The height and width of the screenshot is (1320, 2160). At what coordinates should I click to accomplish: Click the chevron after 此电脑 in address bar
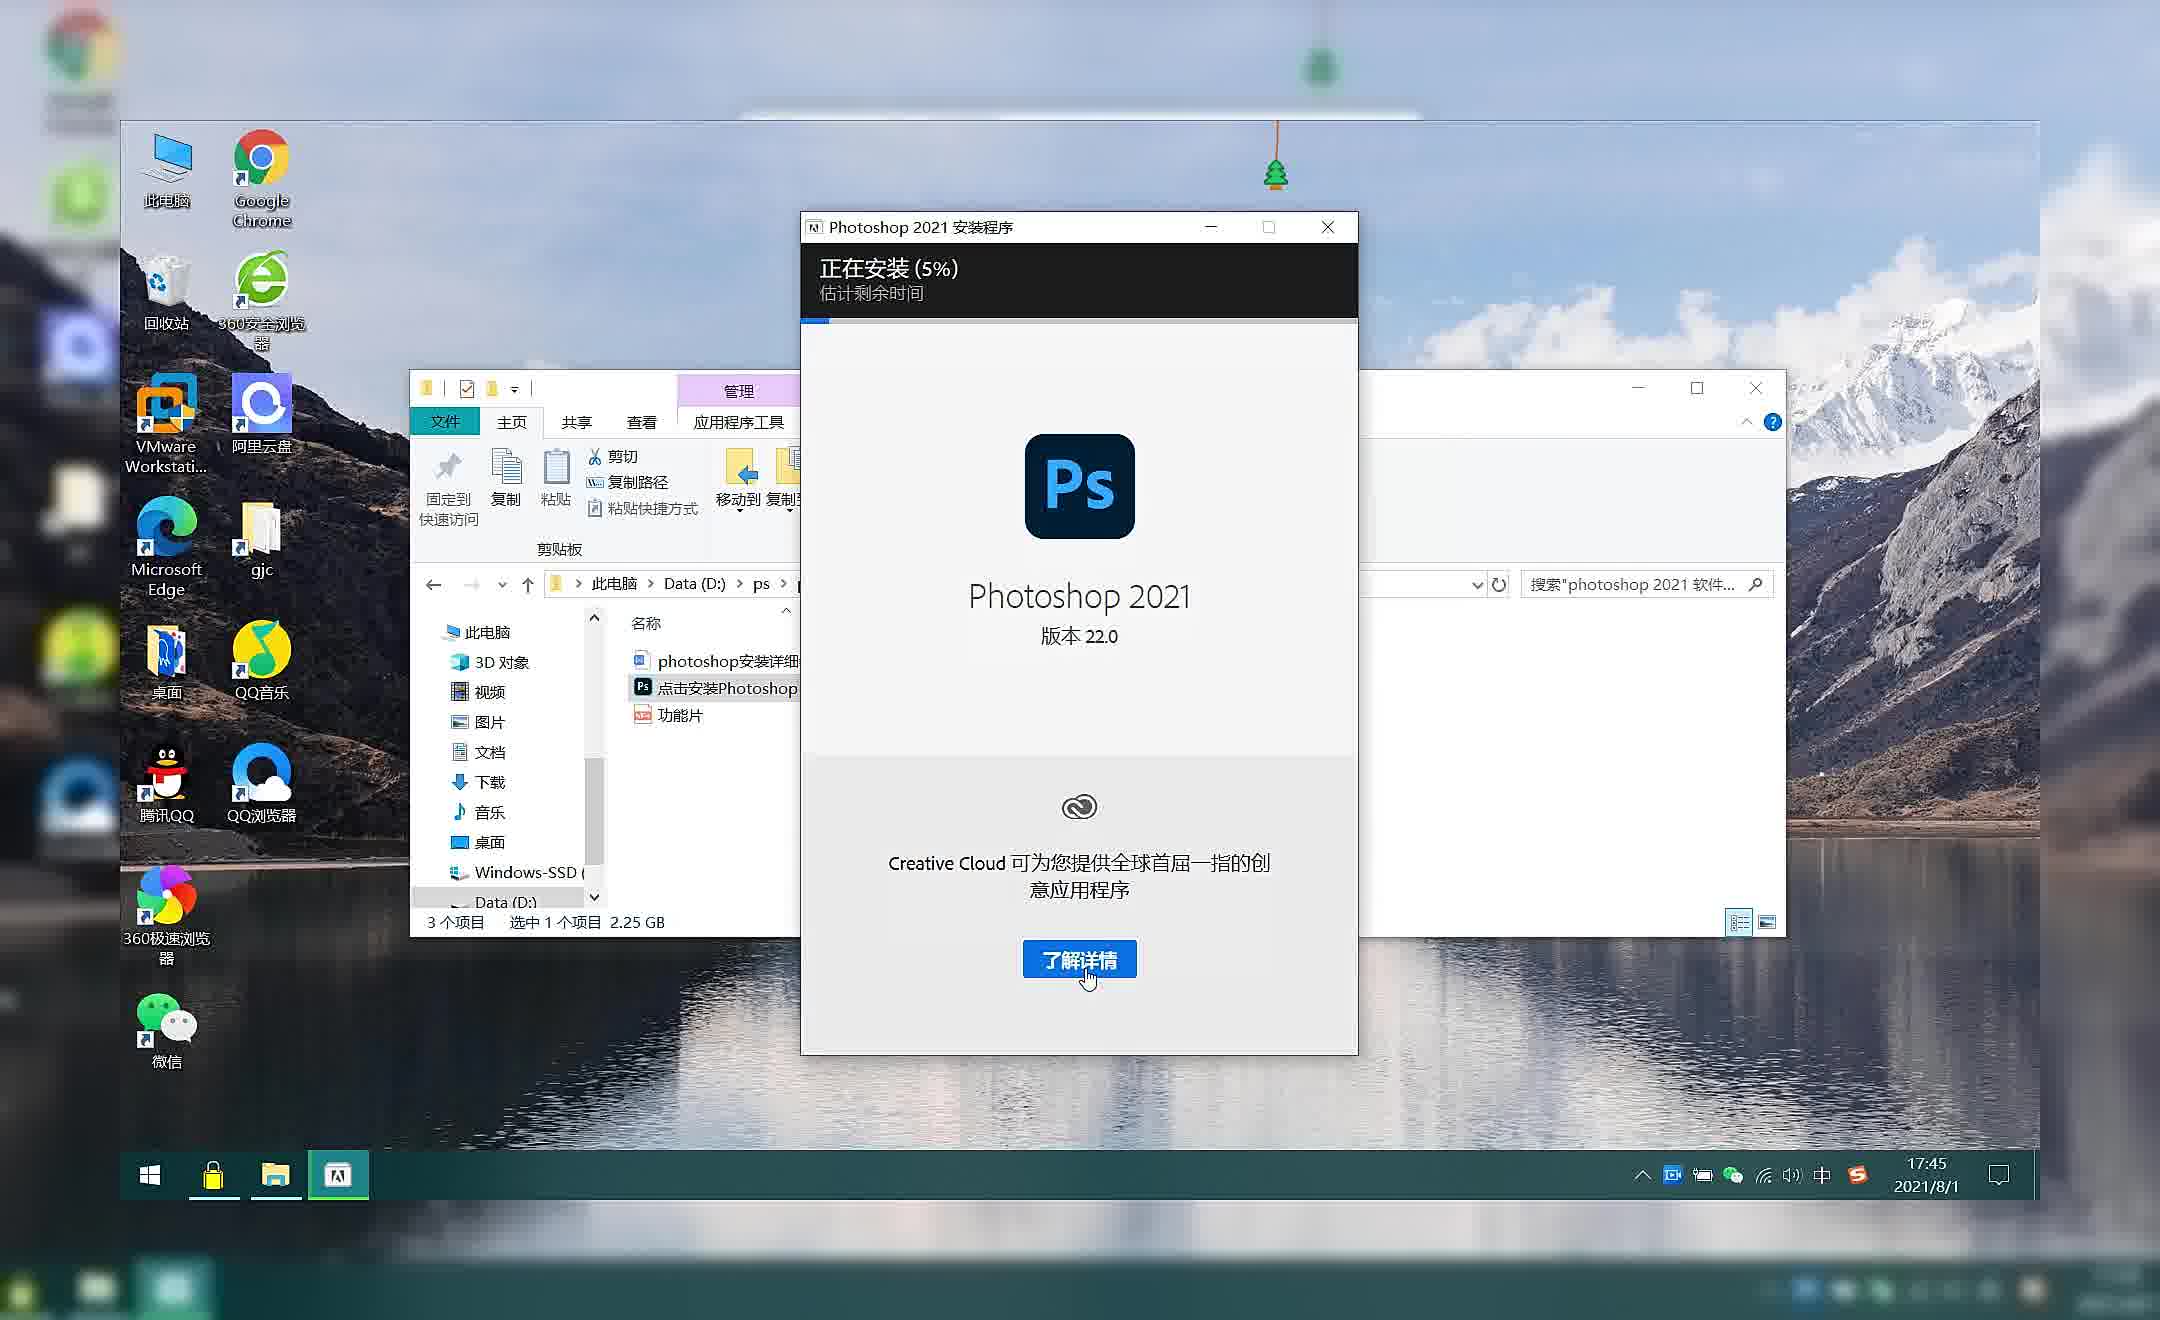(x=650, y=584)
